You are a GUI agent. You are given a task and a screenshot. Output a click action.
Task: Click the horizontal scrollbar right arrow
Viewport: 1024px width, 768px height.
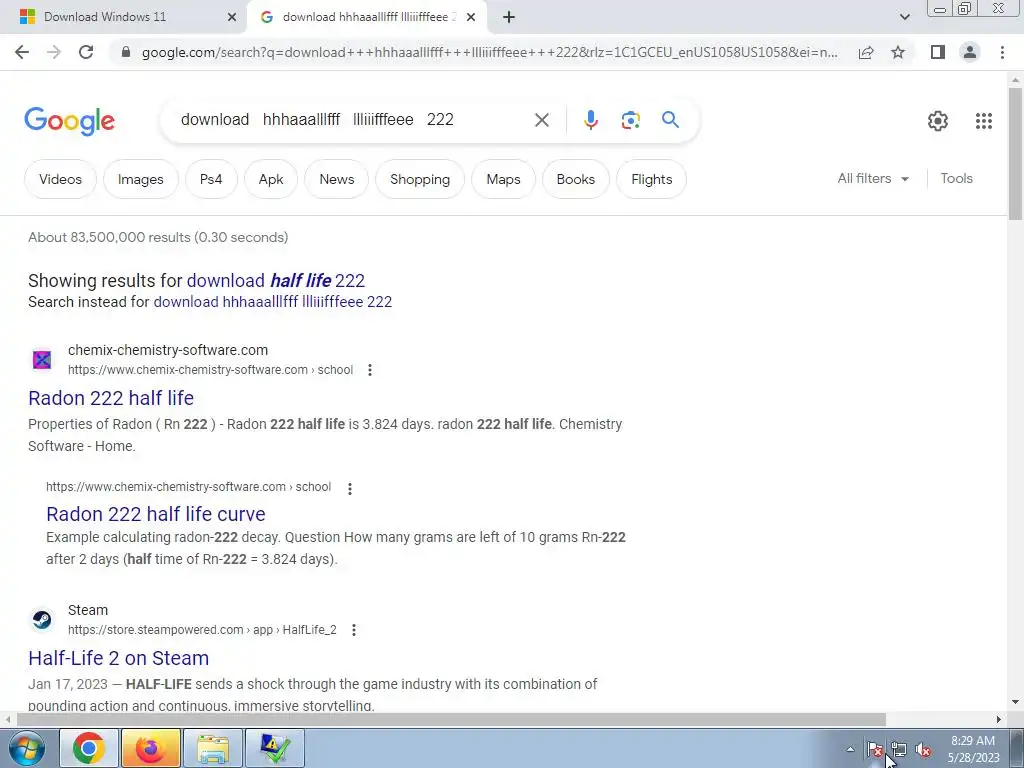point(999,720)
